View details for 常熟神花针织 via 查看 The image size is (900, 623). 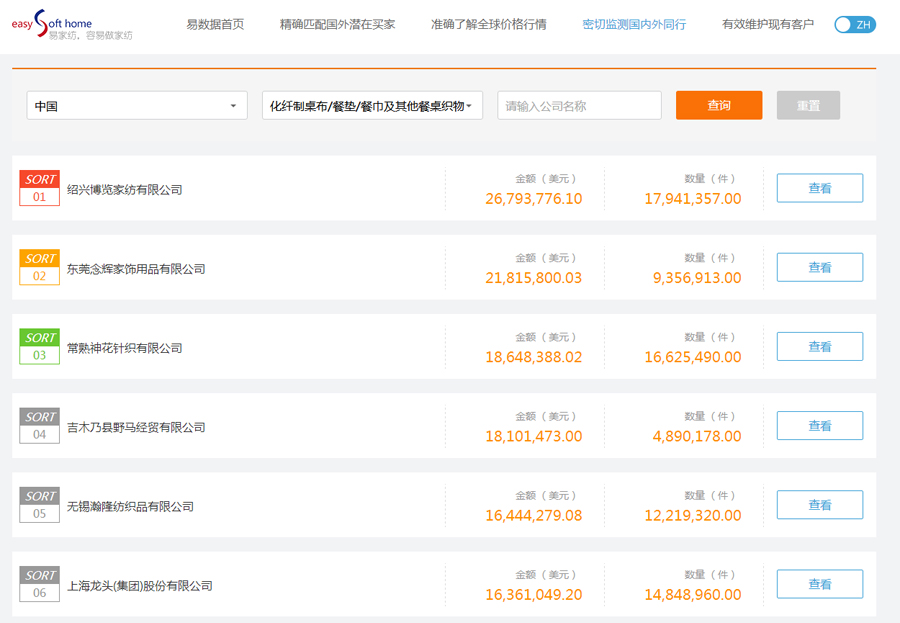tap(820, 346)
